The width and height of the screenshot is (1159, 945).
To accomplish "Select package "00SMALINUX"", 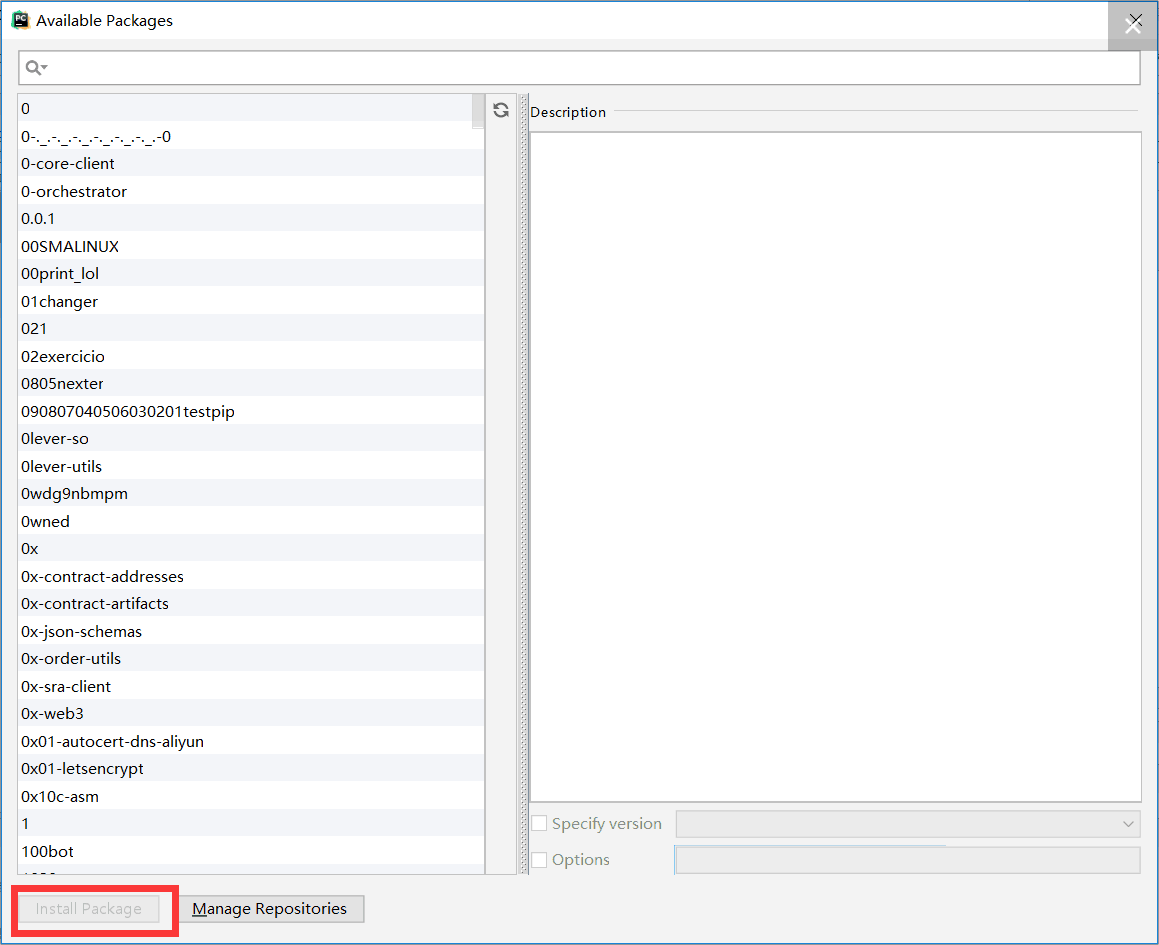I will [x=251, y=246].
